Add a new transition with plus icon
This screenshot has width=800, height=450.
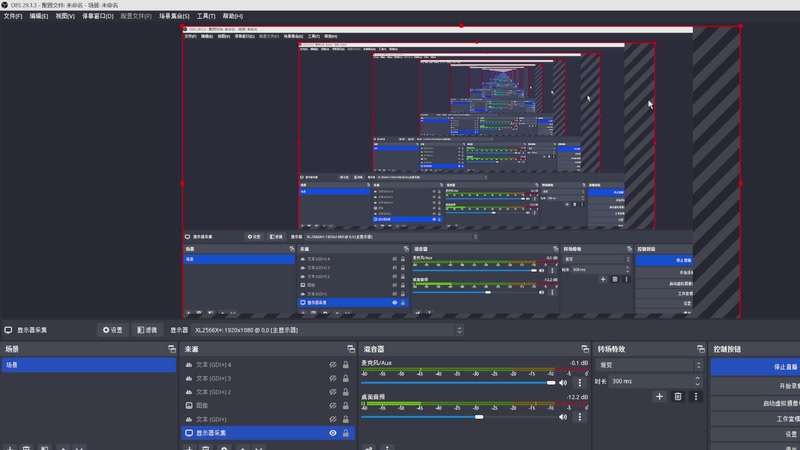pyautogui.click(x=659, y=396)
